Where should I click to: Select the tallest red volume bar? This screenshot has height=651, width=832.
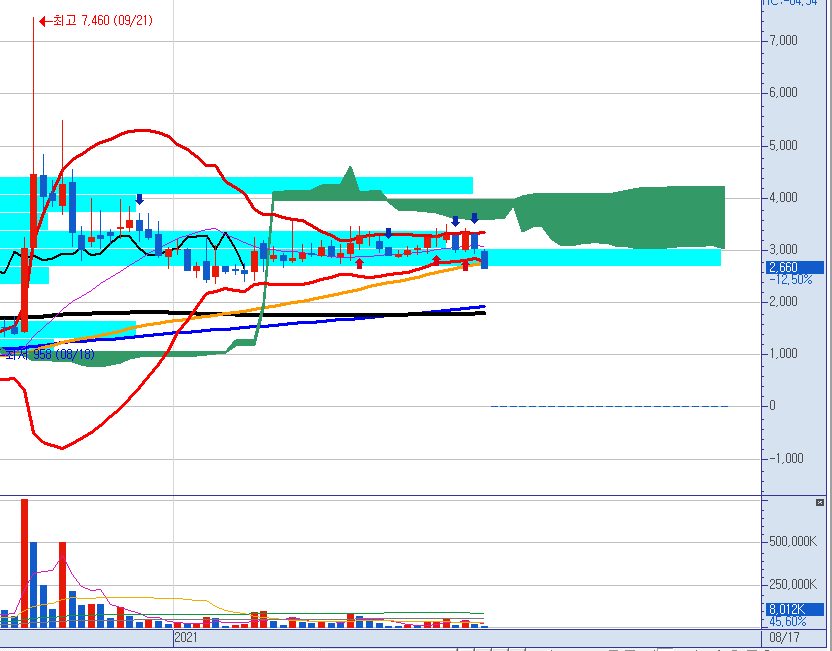coord(24,563)
